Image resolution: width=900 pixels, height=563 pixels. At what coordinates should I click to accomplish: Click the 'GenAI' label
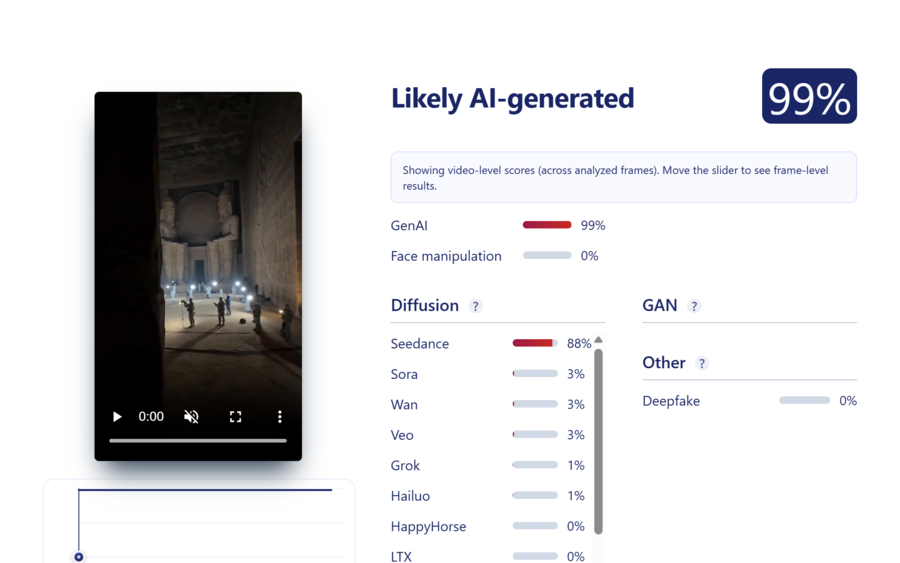(409, 226)
